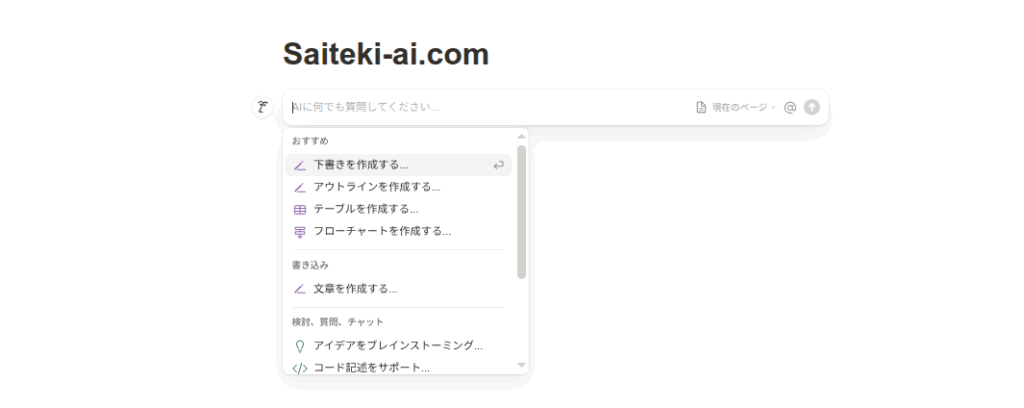The width and height of the screenshot is (1024, 408).
Task: Open the 現在のページ dropdown
Action: (x=737, y=107)
